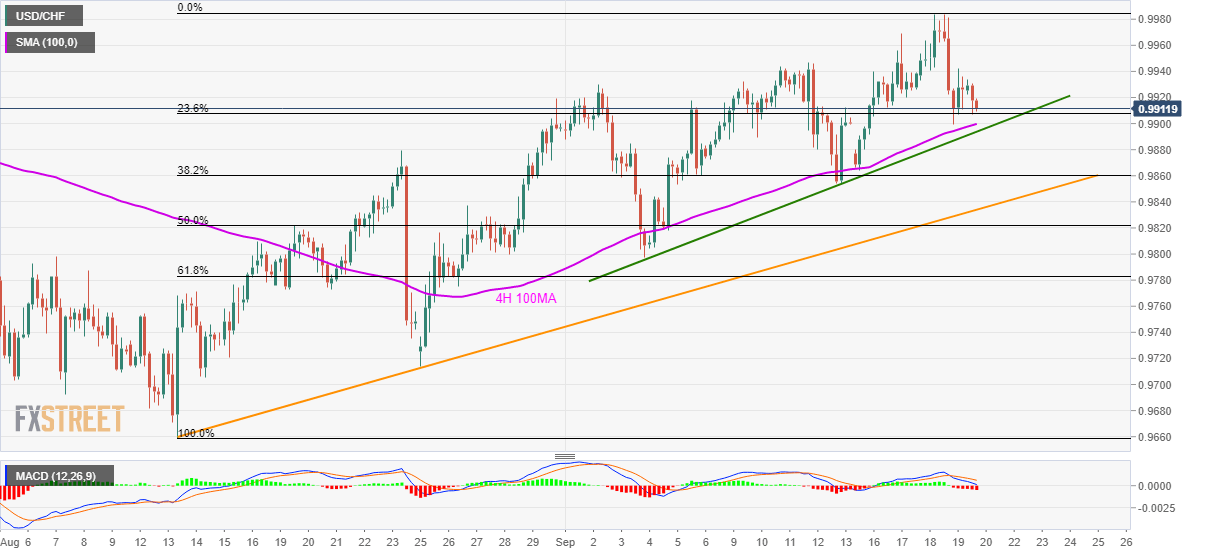Click the Aug label on date axis

tap(12, 541)
